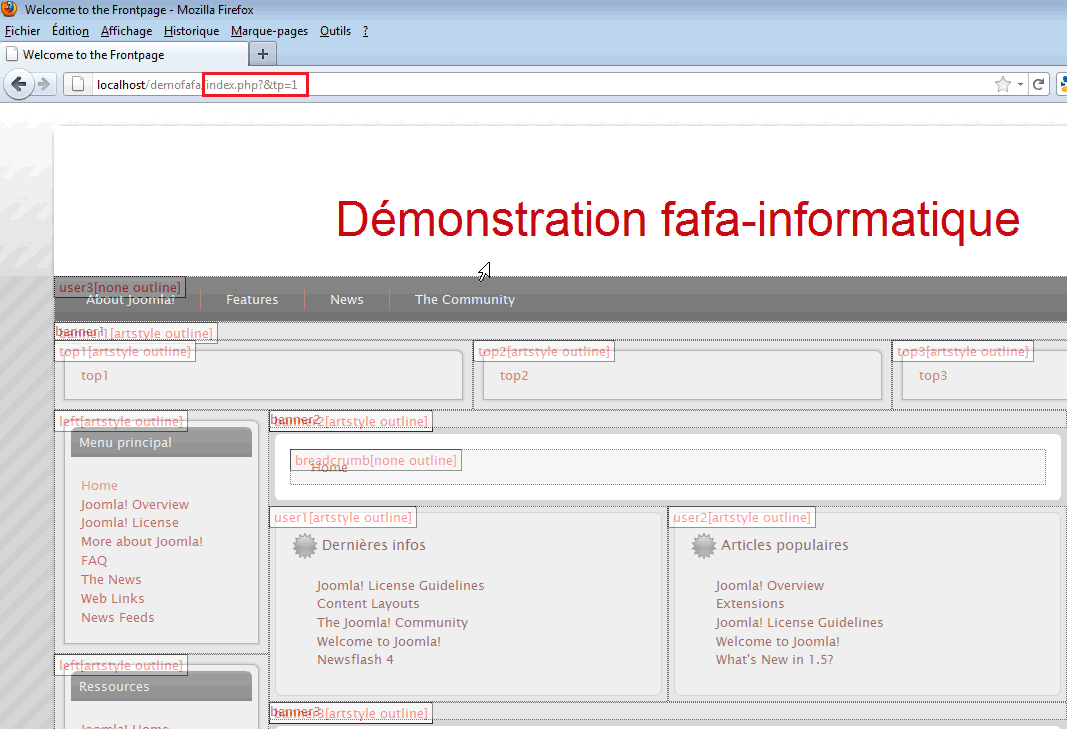Click the Firefox logo in title bar
The width and height of the screenshot is (1067, 729).
pyautogui.click(x=10, y=9)
